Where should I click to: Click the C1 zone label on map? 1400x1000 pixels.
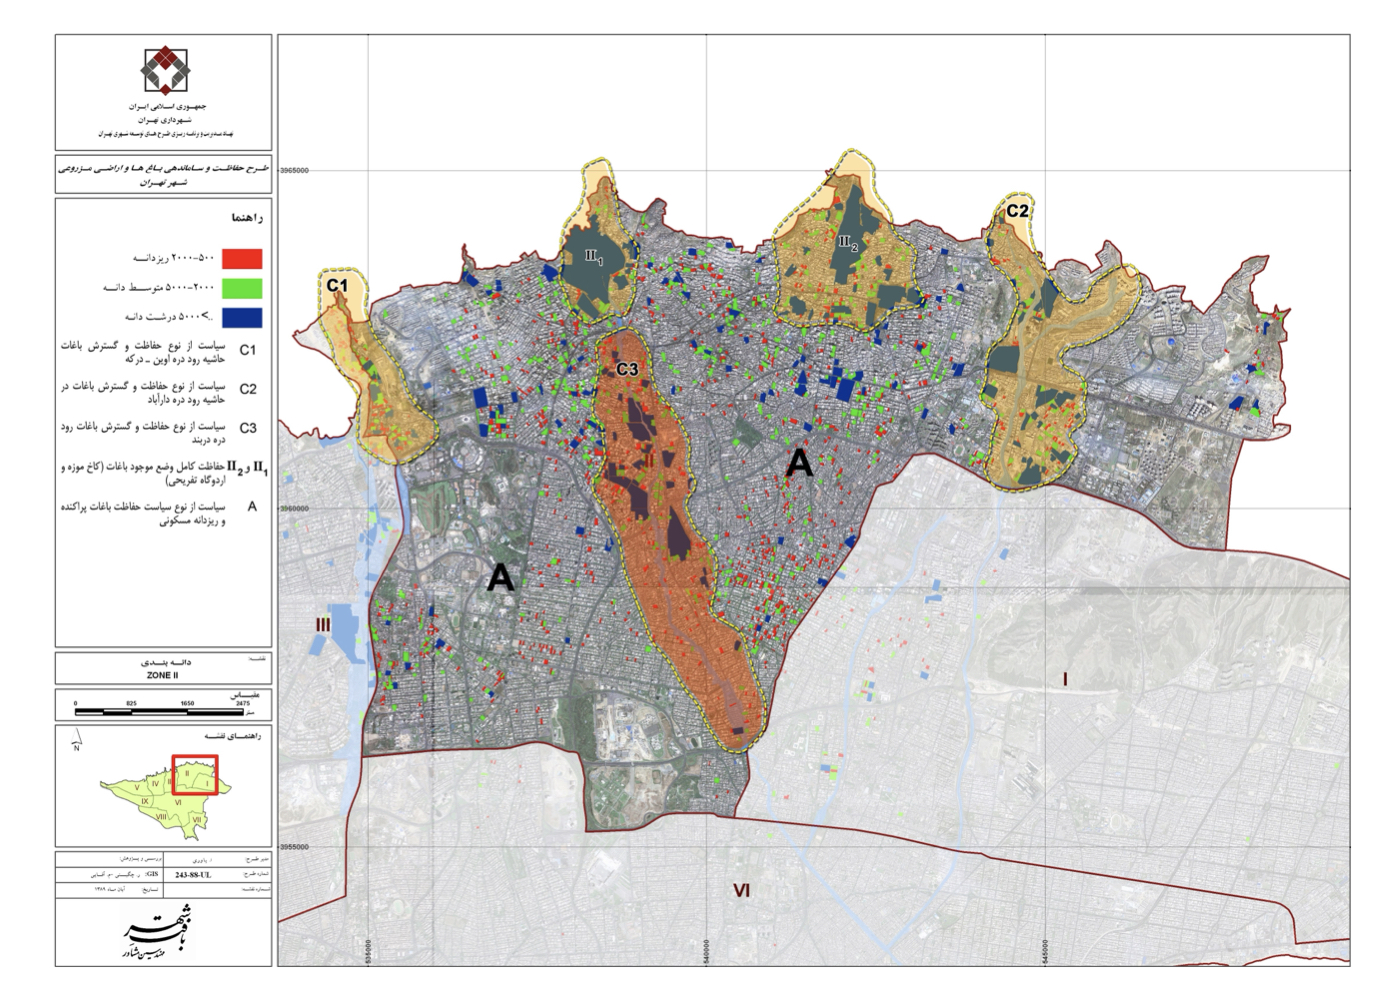(337, 285)
